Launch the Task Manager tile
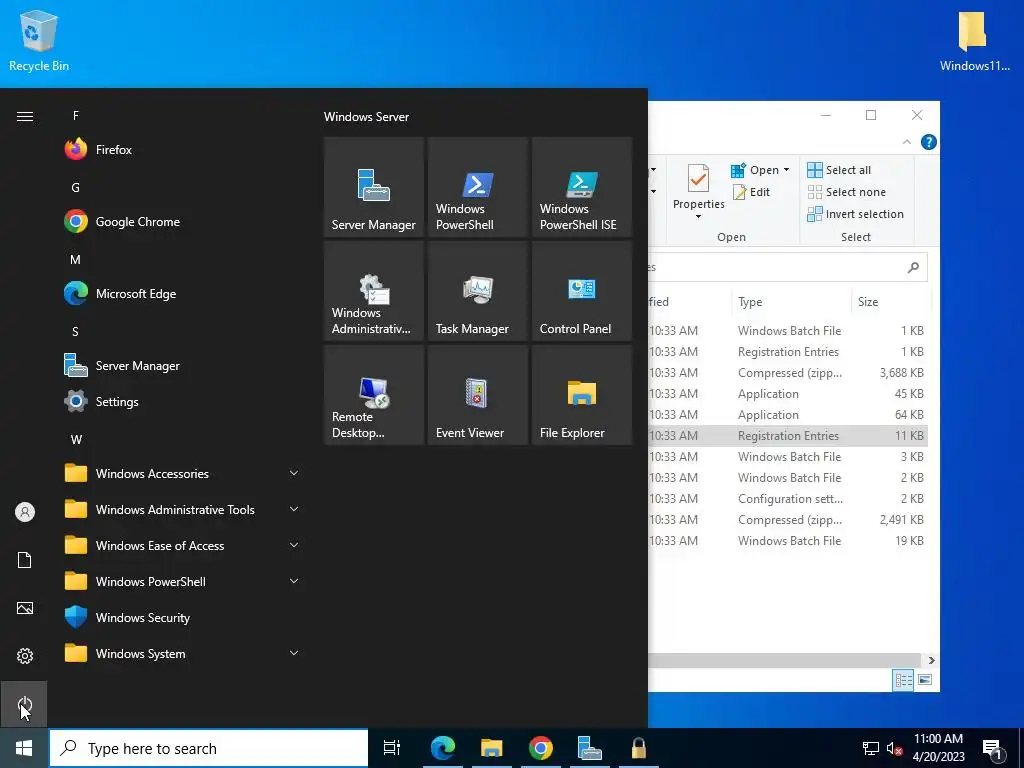Viewport: 1024px width, 768px height. [477, 291]
